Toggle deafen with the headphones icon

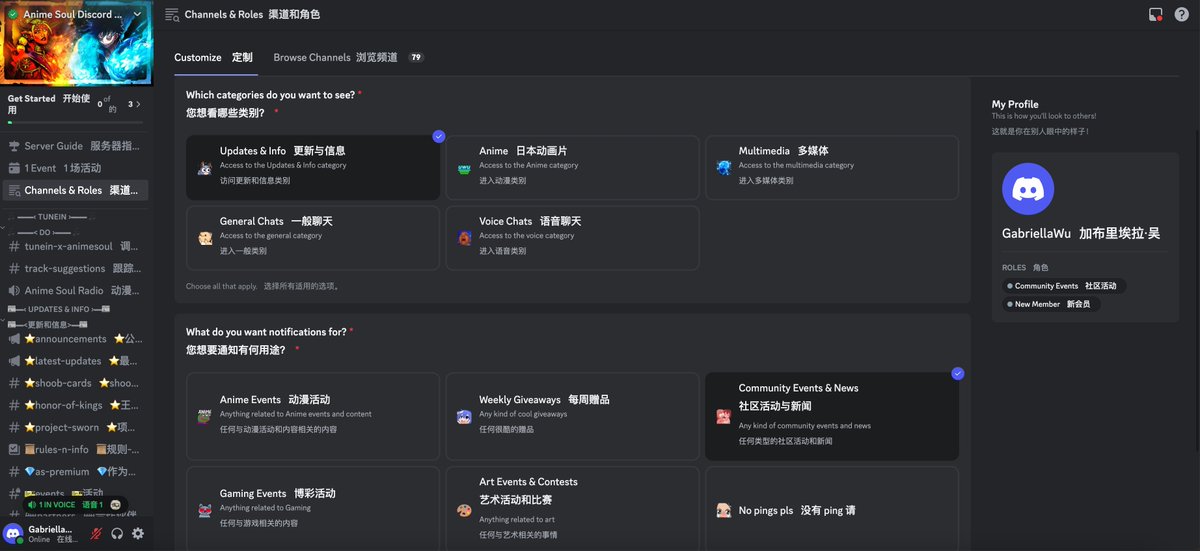point(117,534)
